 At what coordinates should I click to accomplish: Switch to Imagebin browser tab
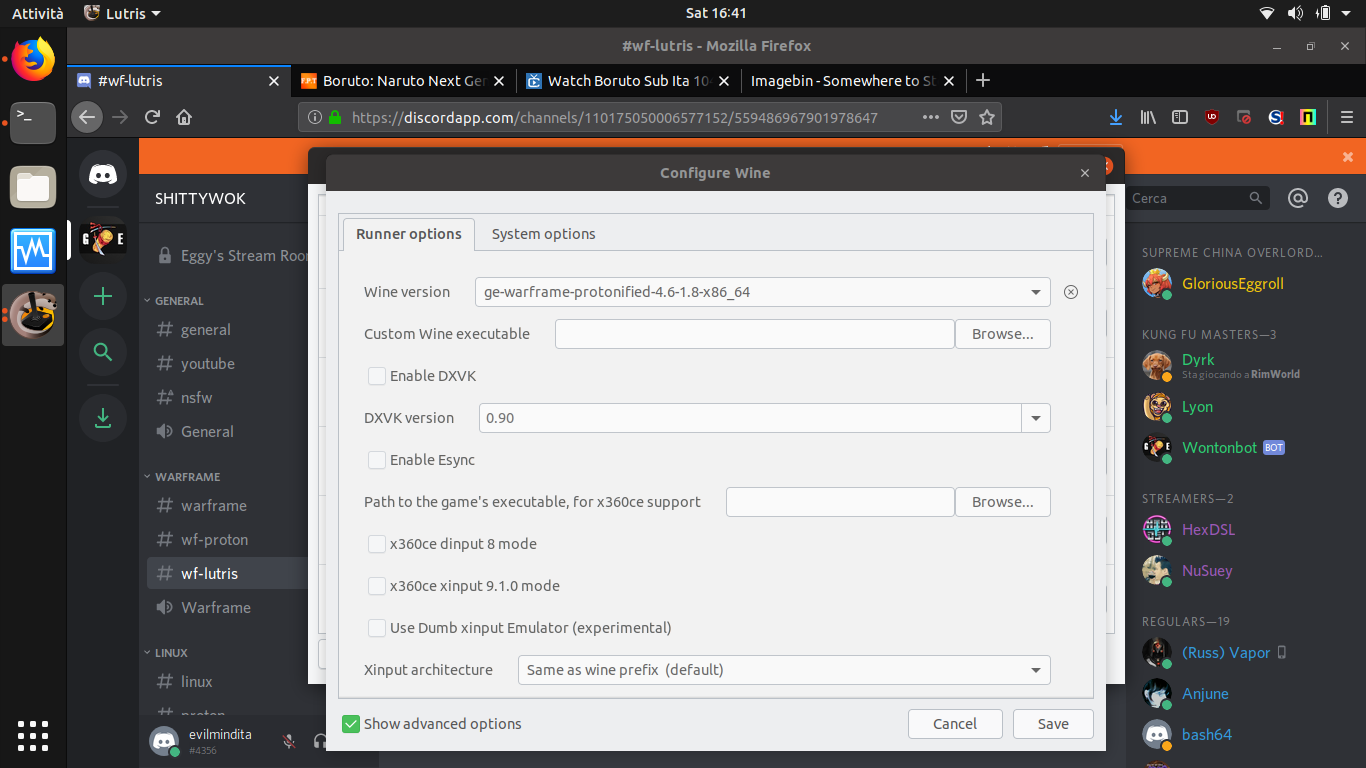(852, 81)
